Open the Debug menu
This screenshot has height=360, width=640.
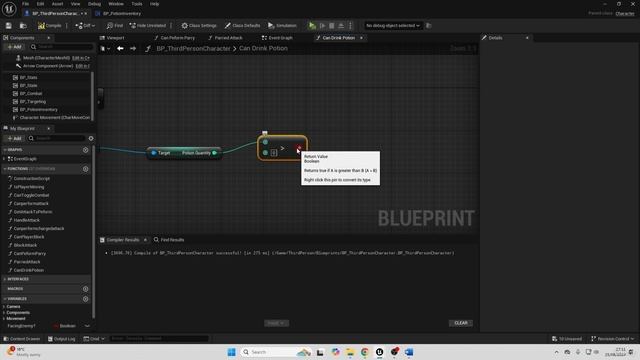click(94, 4)
